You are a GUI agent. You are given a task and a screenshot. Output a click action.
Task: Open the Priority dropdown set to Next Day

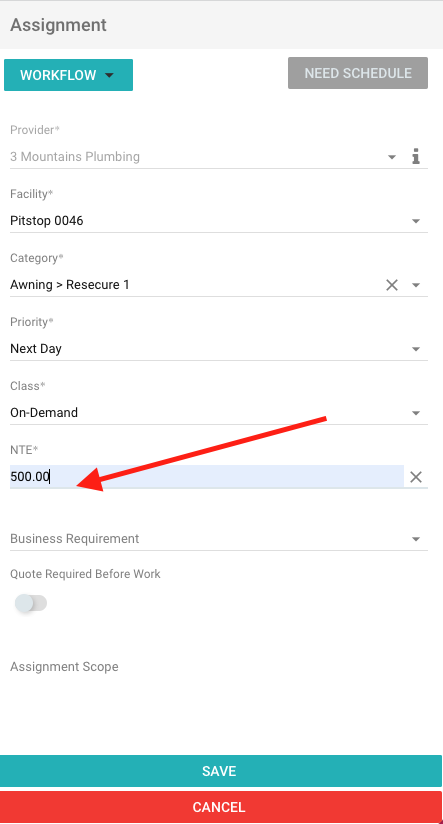219,349
